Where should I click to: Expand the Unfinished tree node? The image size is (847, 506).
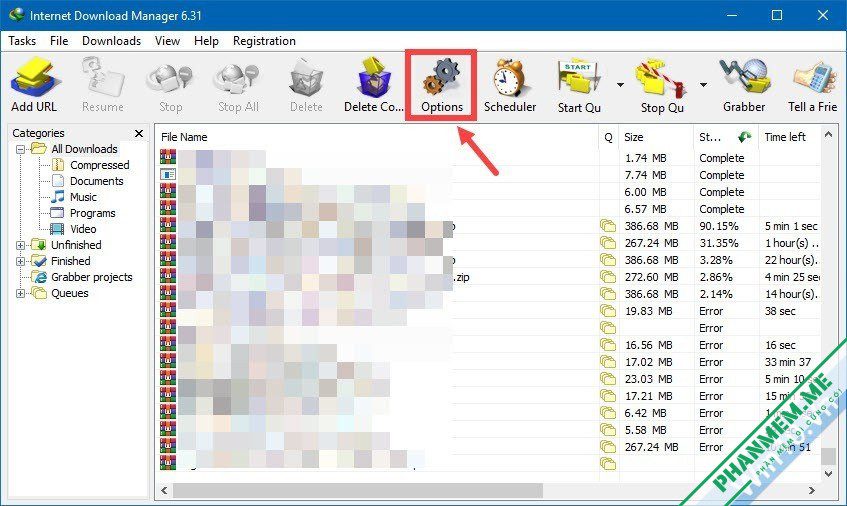(21, 245)
